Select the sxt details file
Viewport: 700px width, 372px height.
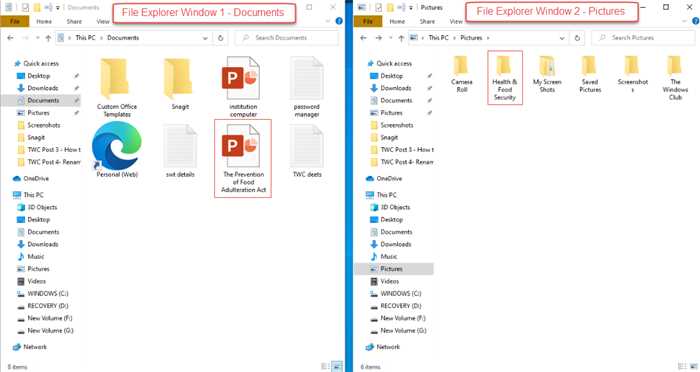180,152
